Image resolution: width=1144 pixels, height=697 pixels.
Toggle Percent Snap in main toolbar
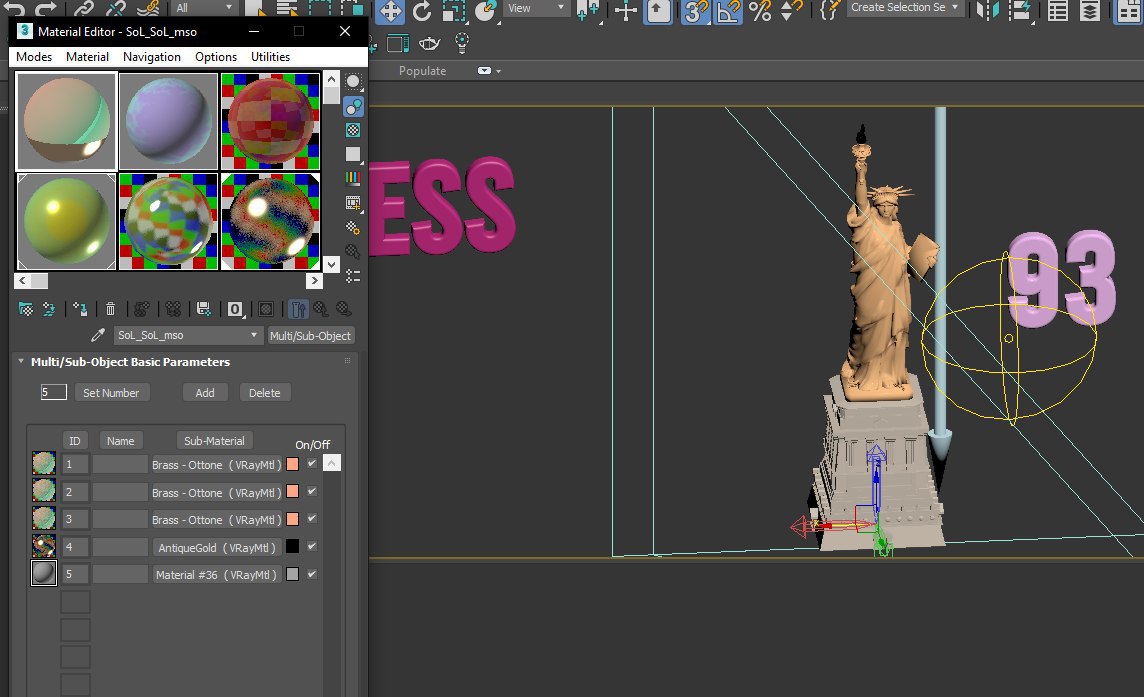click(760, 11)
